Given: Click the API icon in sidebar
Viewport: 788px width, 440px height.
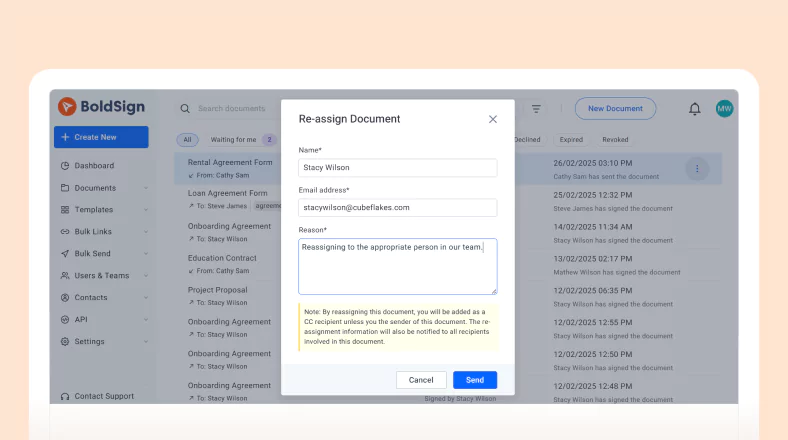Looking at the screenshot, I should click(65, 319).
